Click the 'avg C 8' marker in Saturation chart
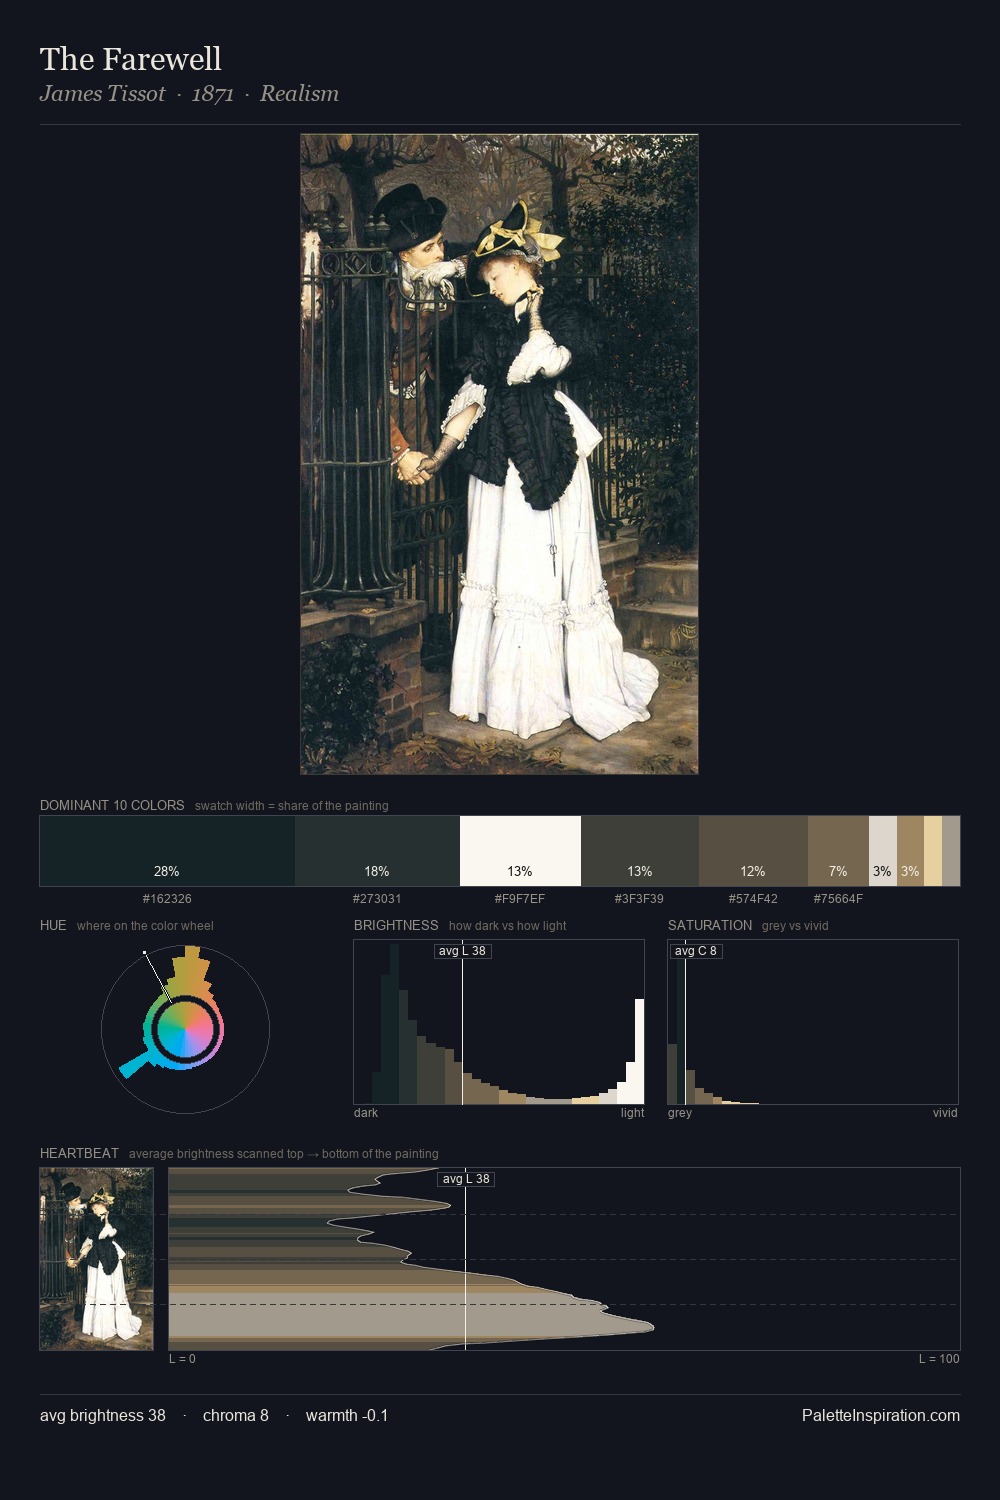 pos(696,951)
